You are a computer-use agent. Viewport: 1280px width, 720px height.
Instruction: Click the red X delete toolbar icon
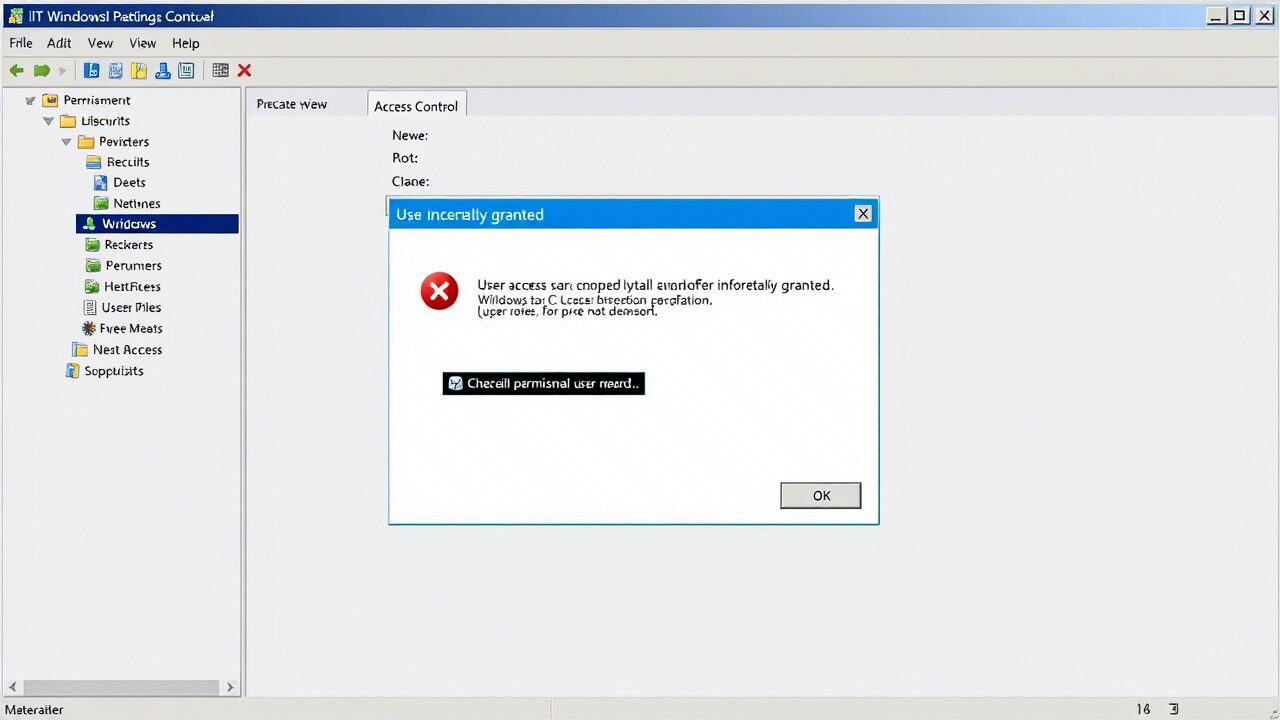(x=244, y=71)
